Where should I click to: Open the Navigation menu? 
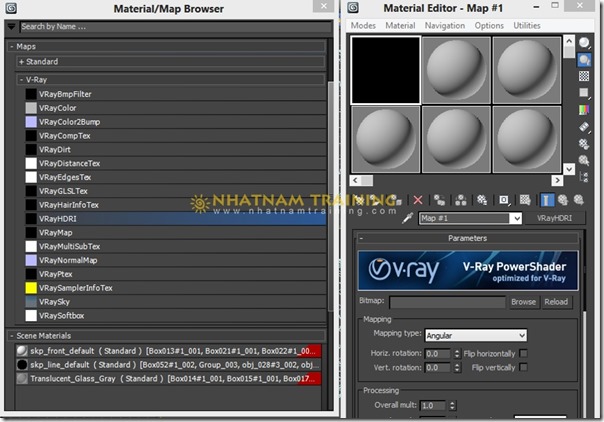click(445, 25)
